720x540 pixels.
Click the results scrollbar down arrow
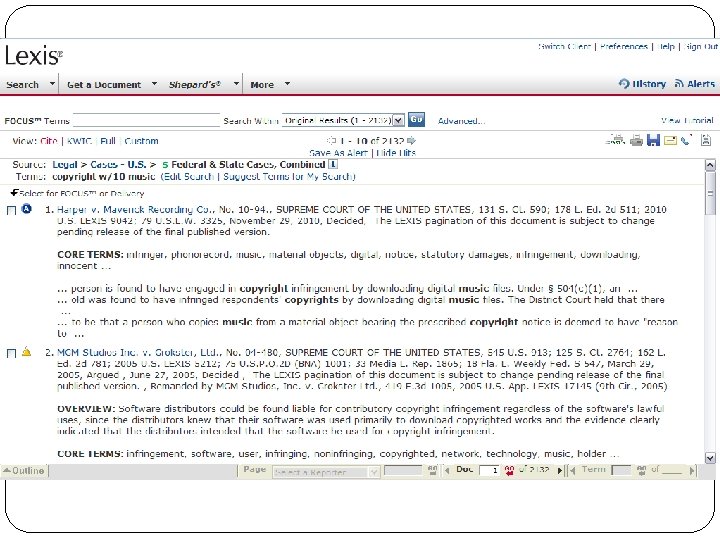[x=710, y=457]
